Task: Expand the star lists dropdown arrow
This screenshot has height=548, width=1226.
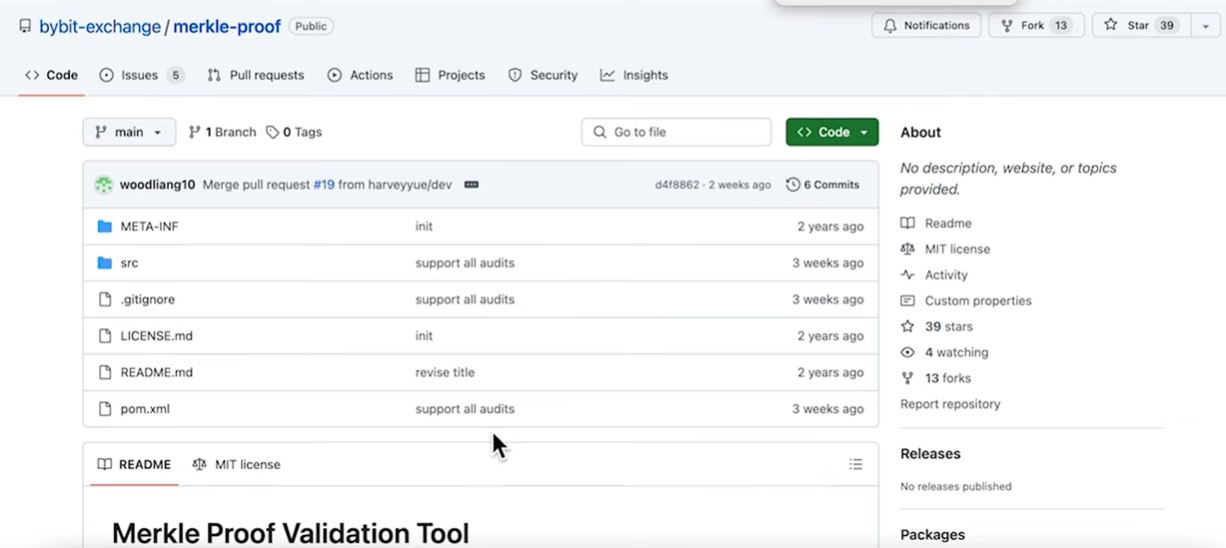Action: pyautogui.click(x=1206, y=25)
